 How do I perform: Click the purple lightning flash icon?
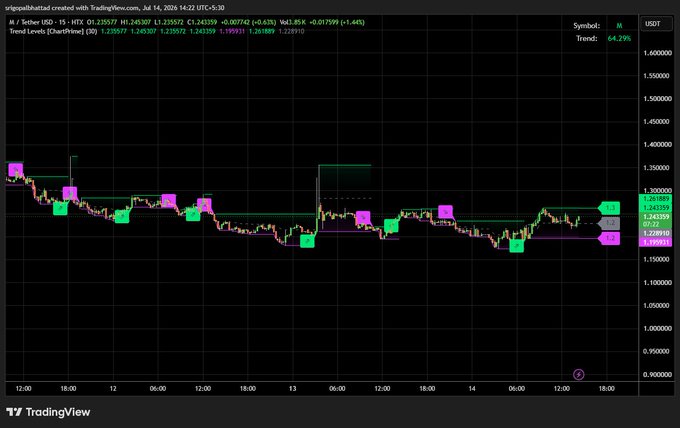[x=579, y=374]
